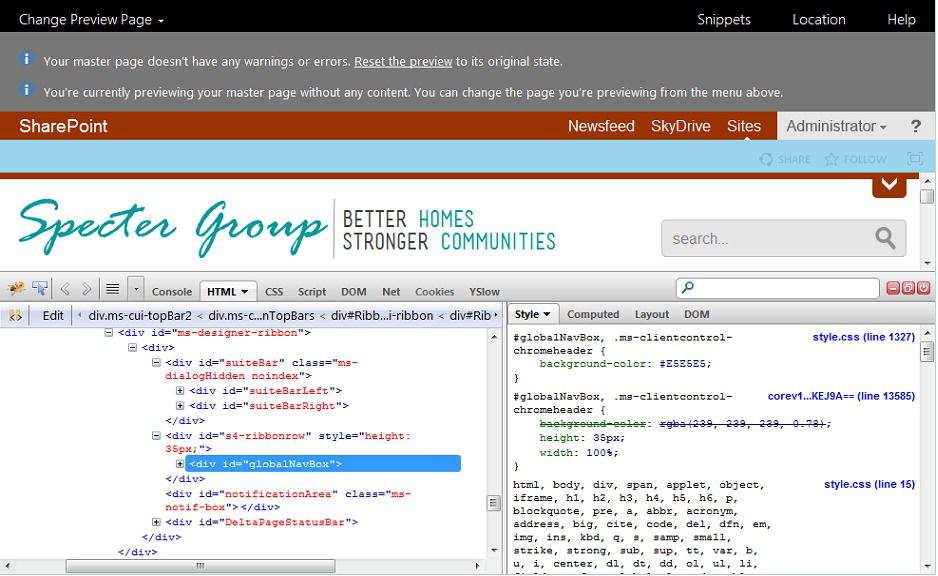Screen dimensions: 938x576
Task: Open the Administrator account menu
Action: tap(836, 126)
